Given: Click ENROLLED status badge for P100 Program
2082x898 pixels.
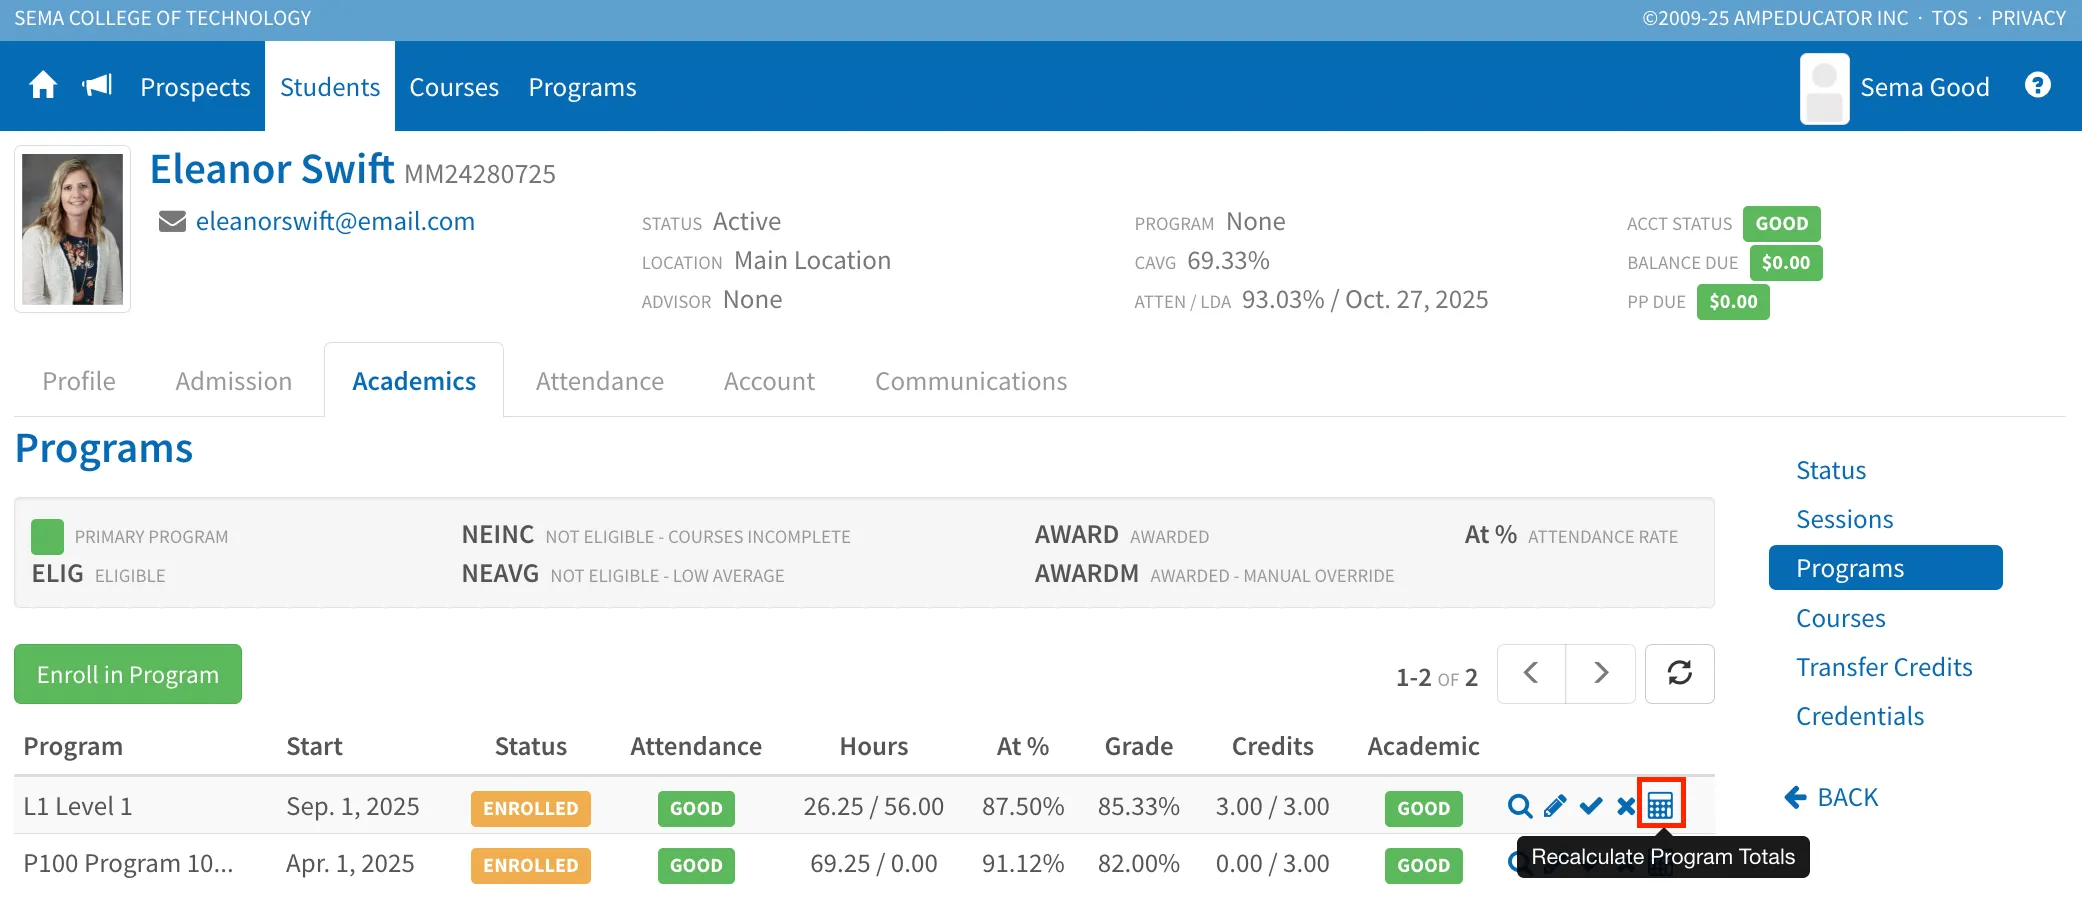Looking at the screenshot, I should point(531,865).
